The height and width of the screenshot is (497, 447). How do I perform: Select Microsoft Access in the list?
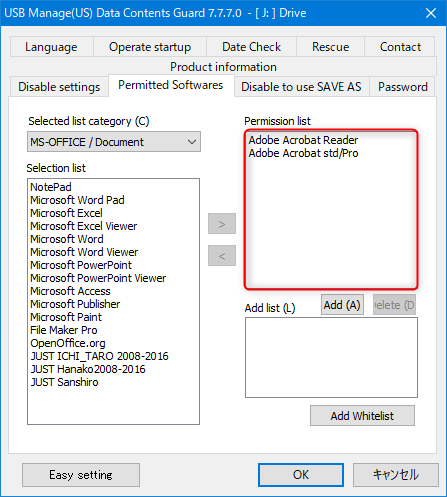tap(70, 291)
